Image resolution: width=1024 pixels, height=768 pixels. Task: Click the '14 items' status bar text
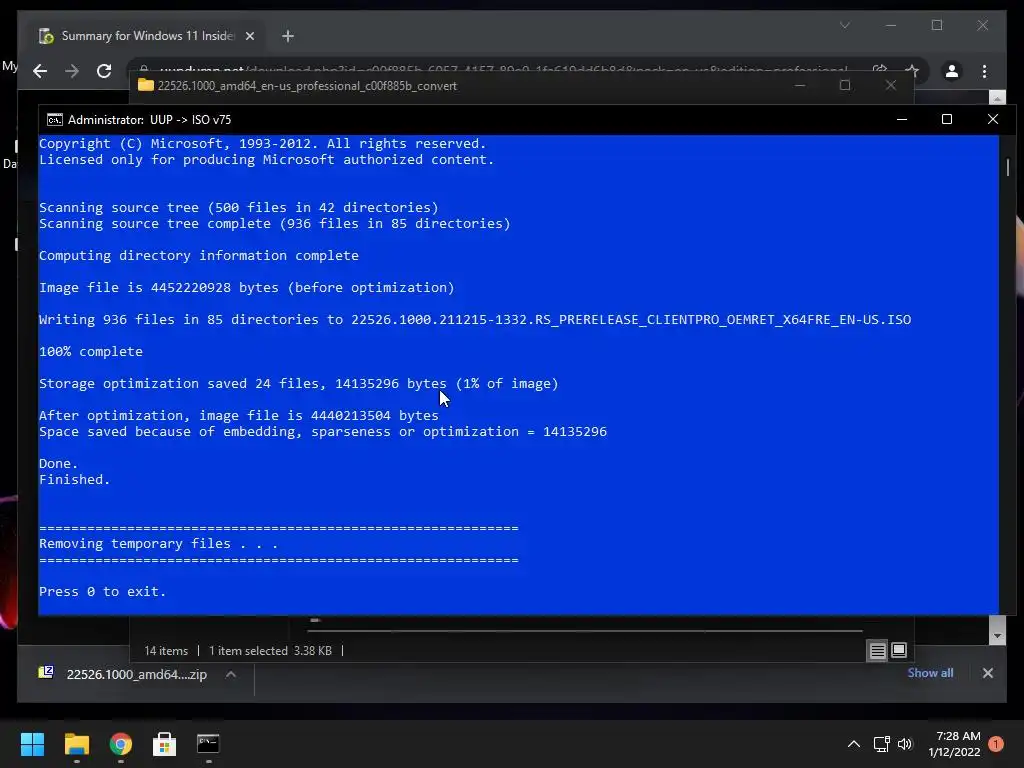[166, 650]
